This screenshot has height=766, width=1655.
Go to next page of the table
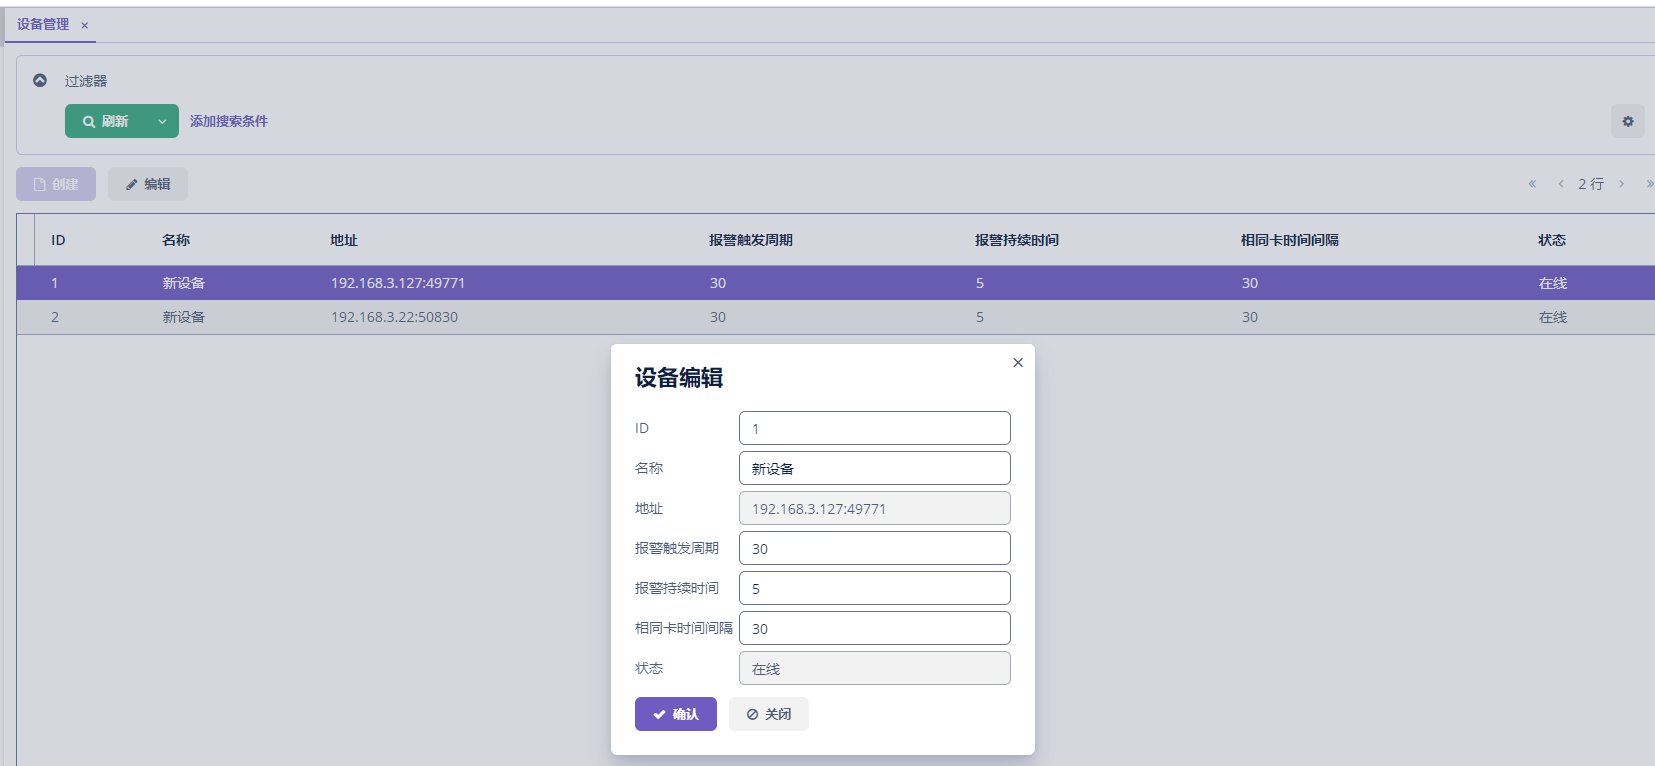pyautogui.click(x=1621, y=184)
